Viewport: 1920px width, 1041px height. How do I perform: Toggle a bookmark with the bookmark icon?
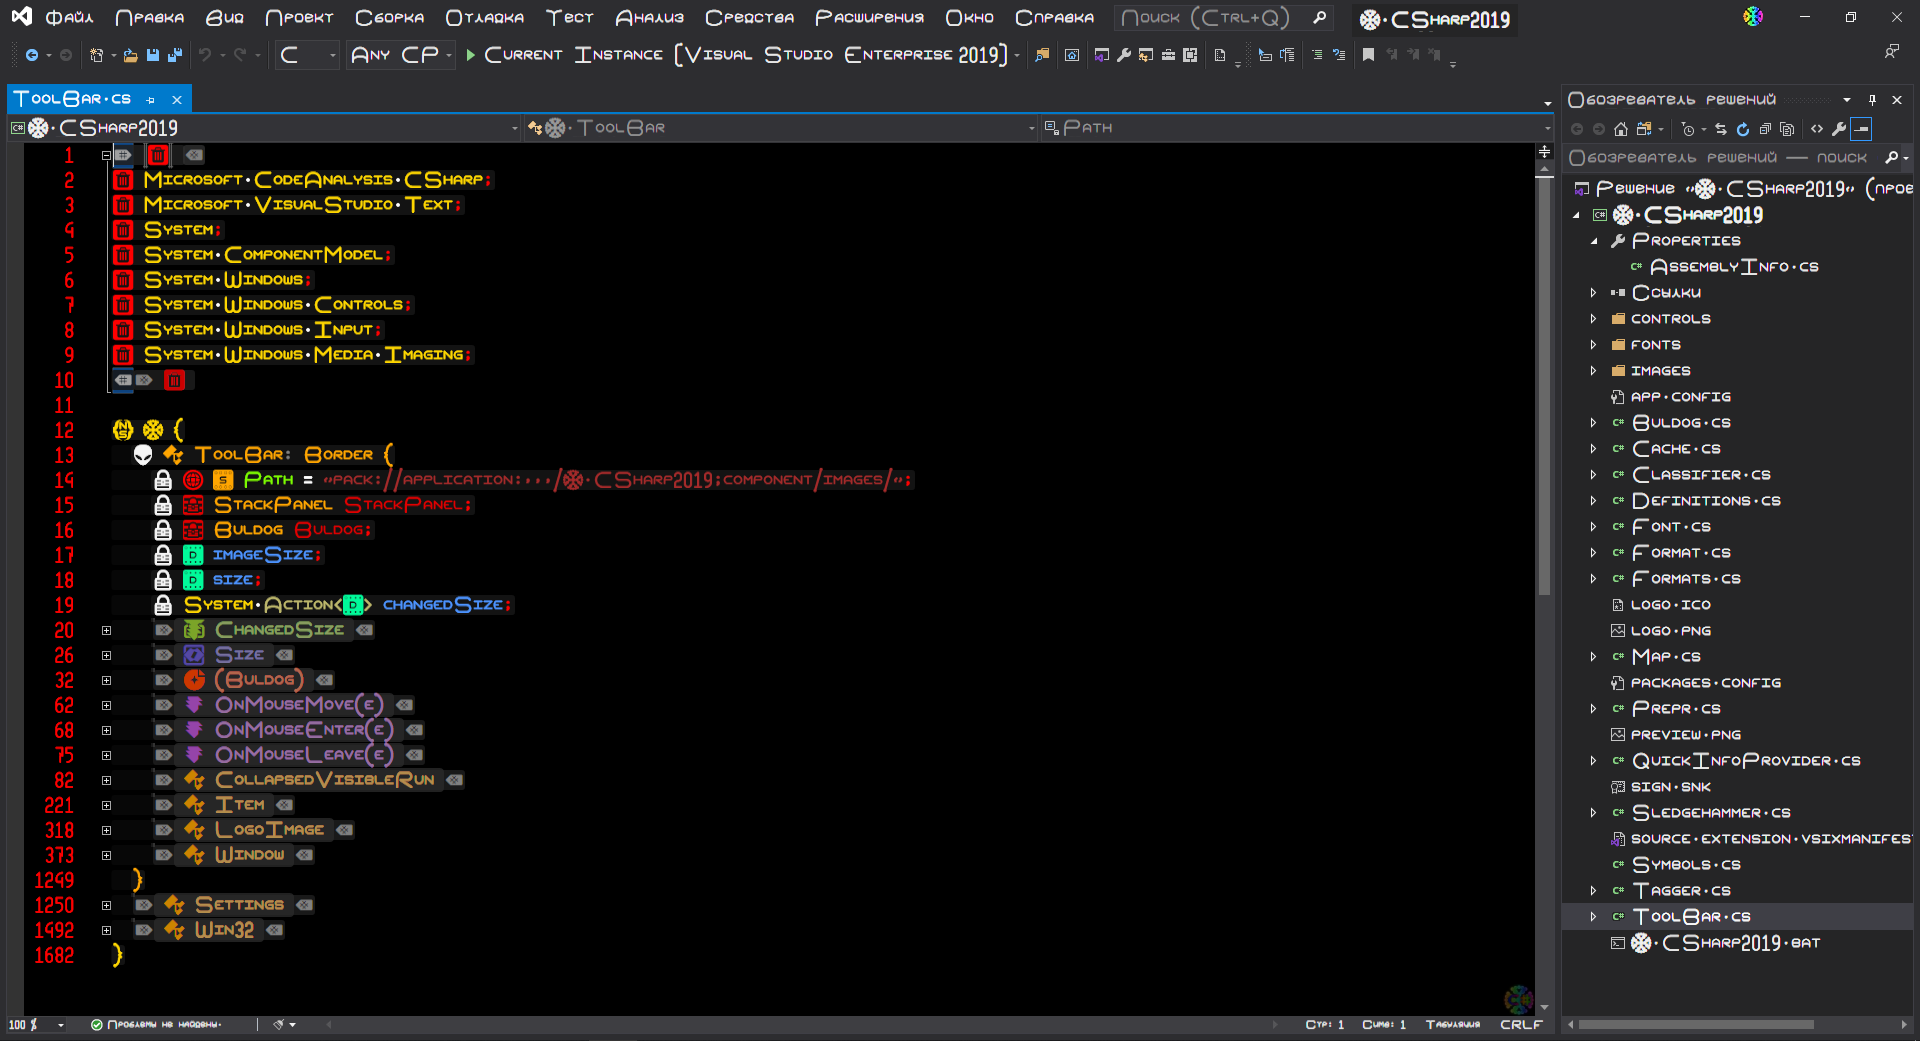point(1369,56)
